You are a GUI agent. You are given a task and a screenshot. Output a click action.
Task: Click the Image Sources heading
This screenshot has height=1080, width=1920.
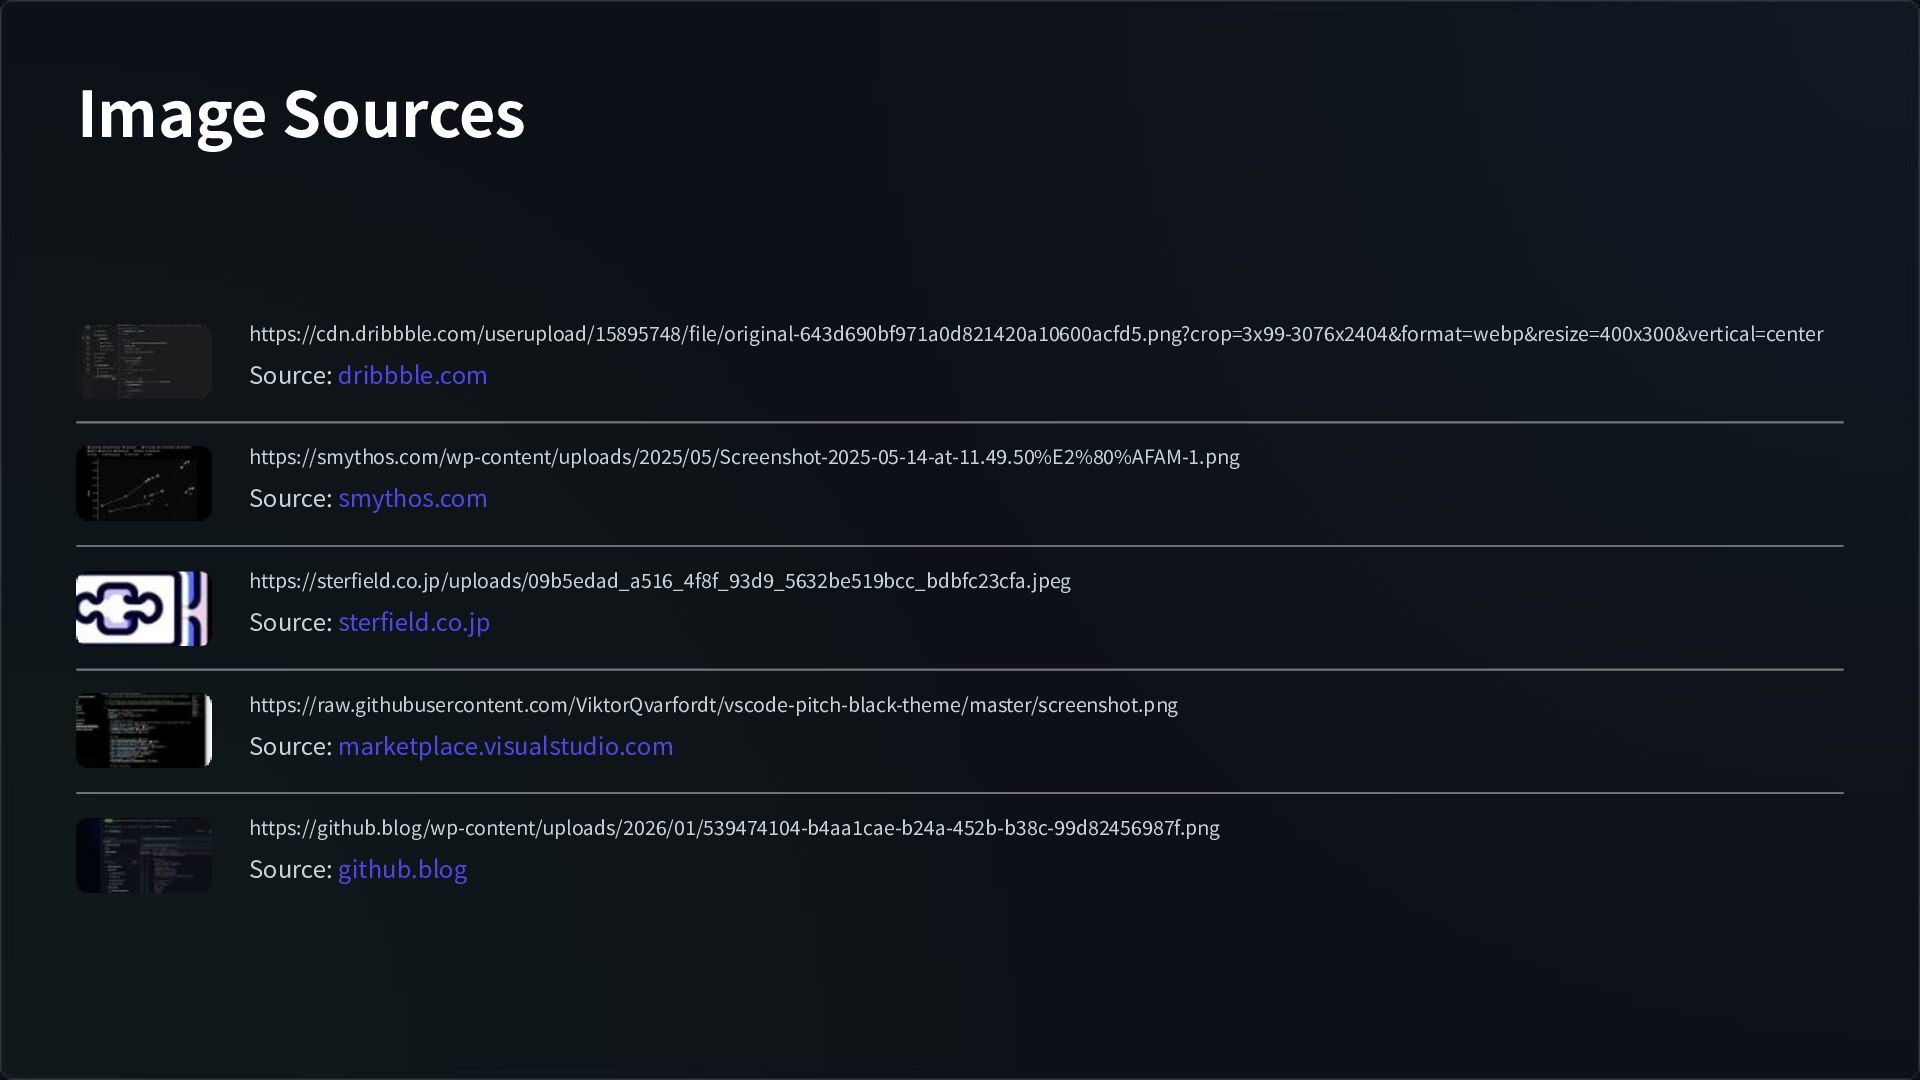[x=301, y=113]
